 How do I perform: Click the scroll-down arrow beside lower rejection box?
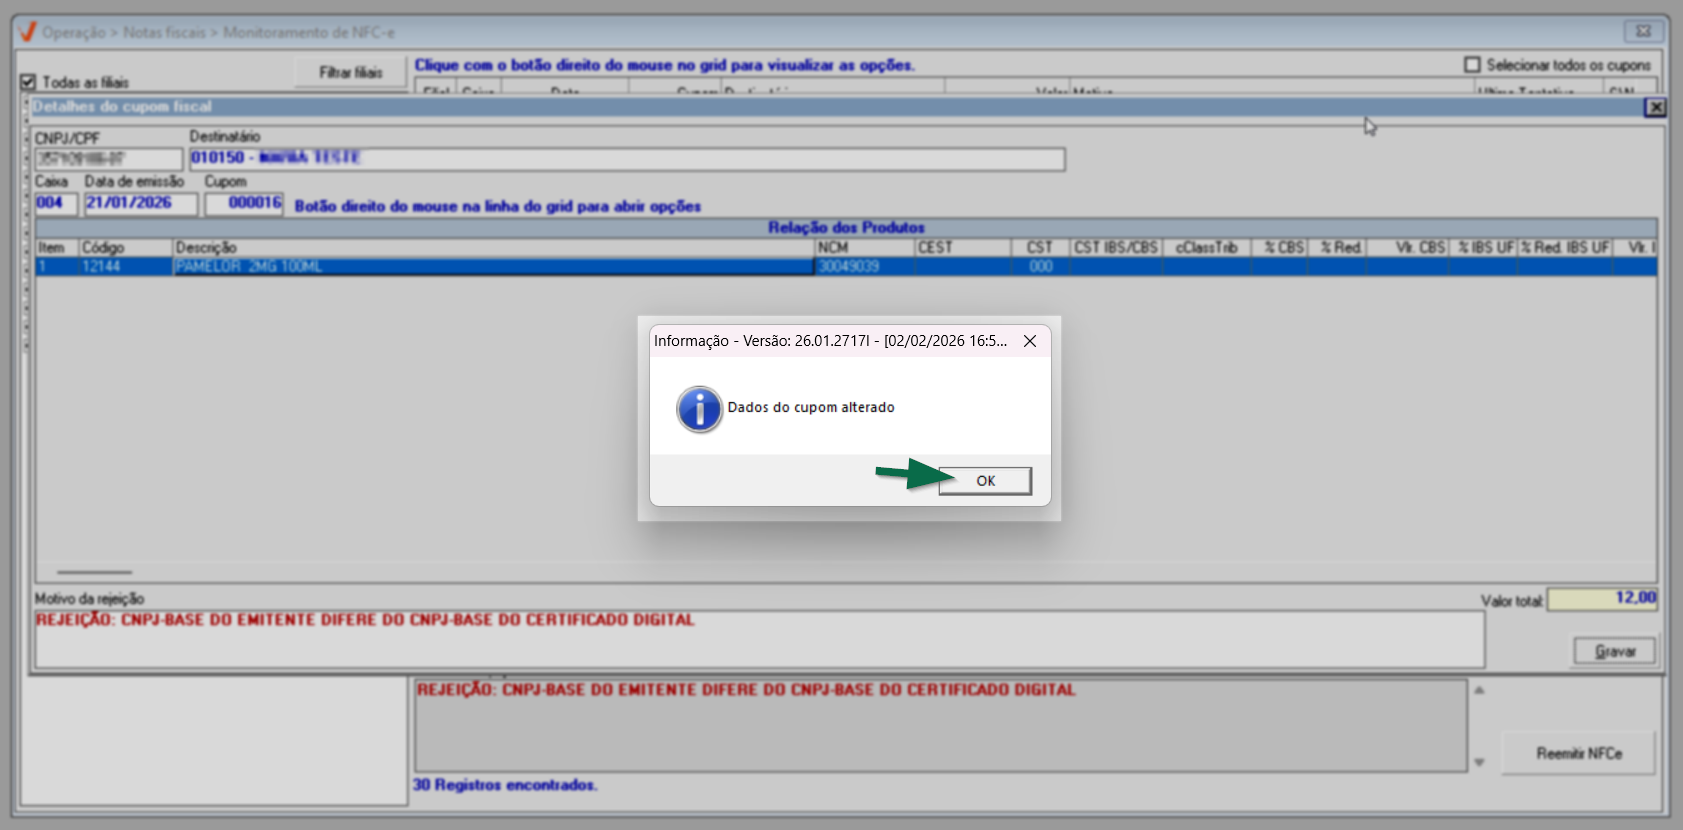1479,763
